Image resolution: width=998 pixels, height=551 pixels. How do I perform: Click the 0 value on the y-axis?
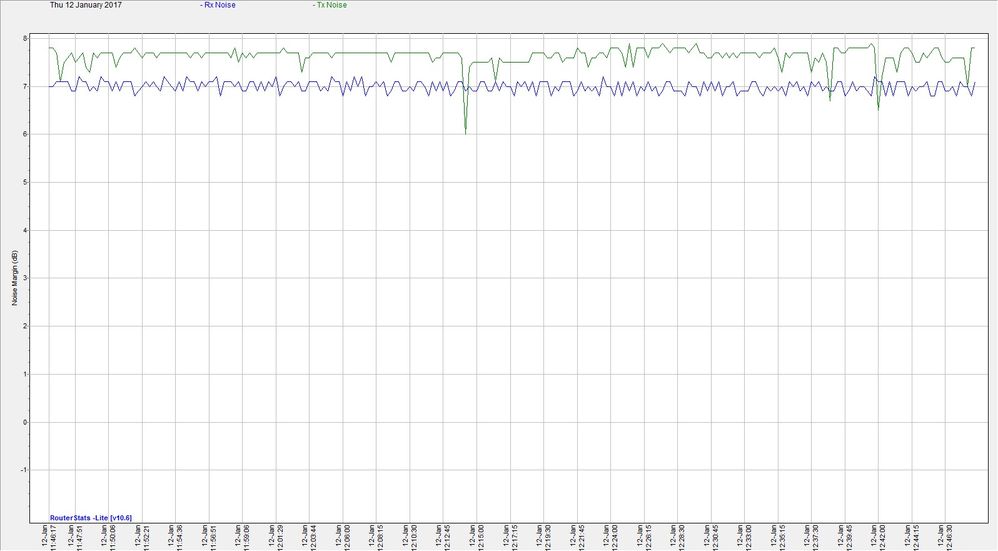click(x=39, y=422)
